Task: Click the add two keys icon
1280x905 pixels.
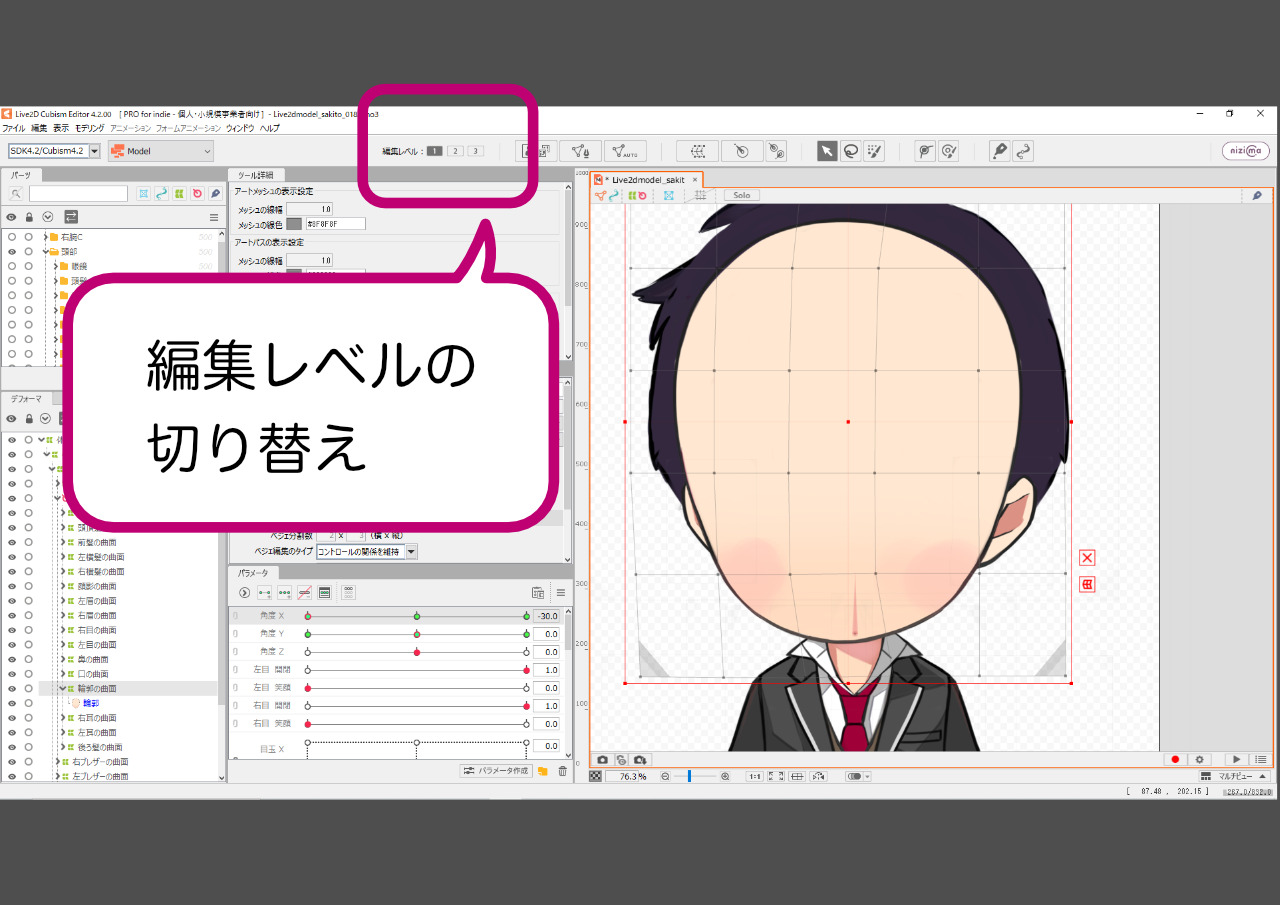Action: (x=264, y=592)
